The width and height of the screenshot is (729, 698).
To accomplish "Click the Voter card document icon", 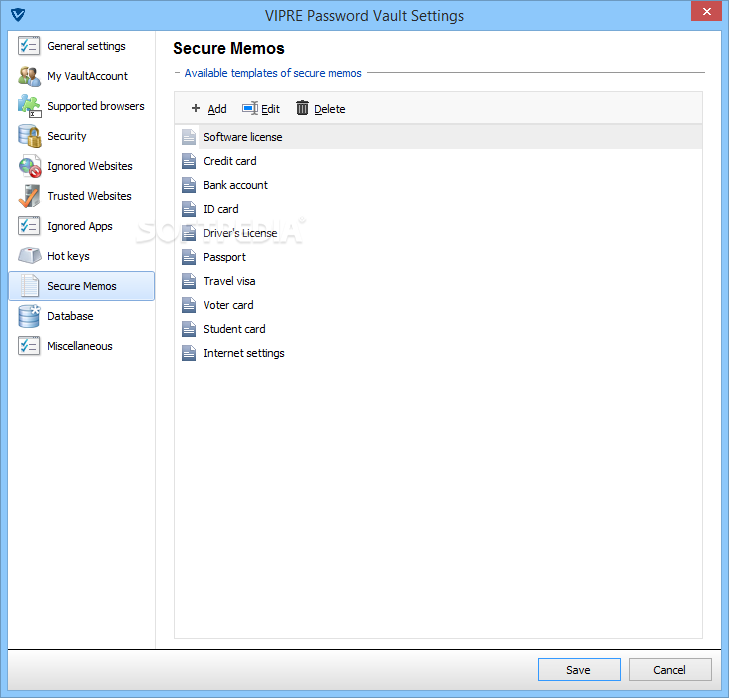I will coord(189,305).
